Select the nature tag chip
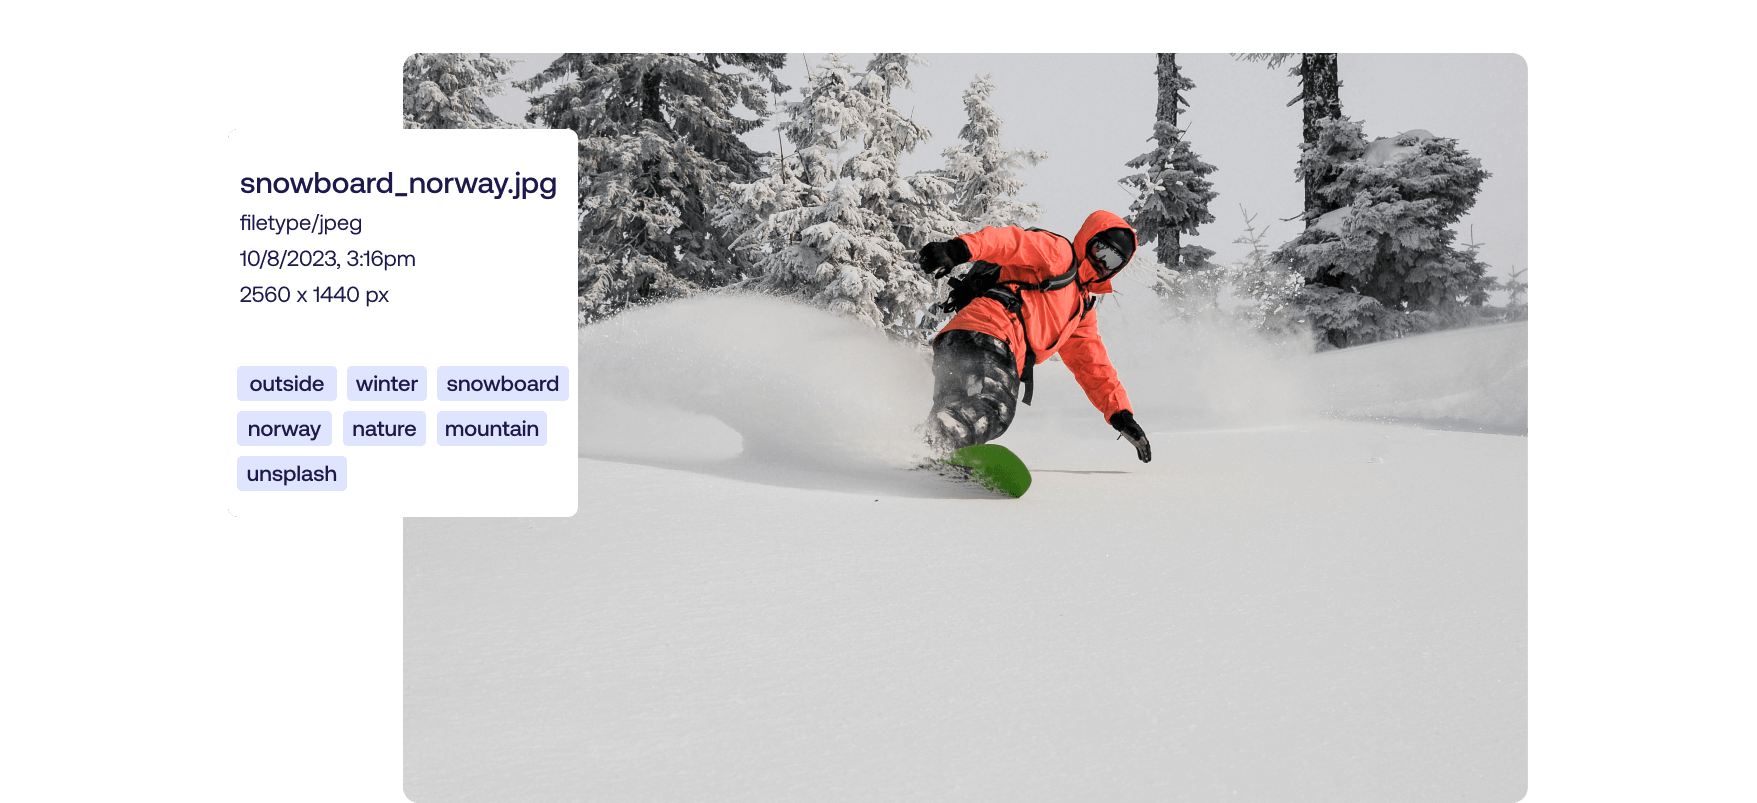The image size is (1757, 803). 384,429
